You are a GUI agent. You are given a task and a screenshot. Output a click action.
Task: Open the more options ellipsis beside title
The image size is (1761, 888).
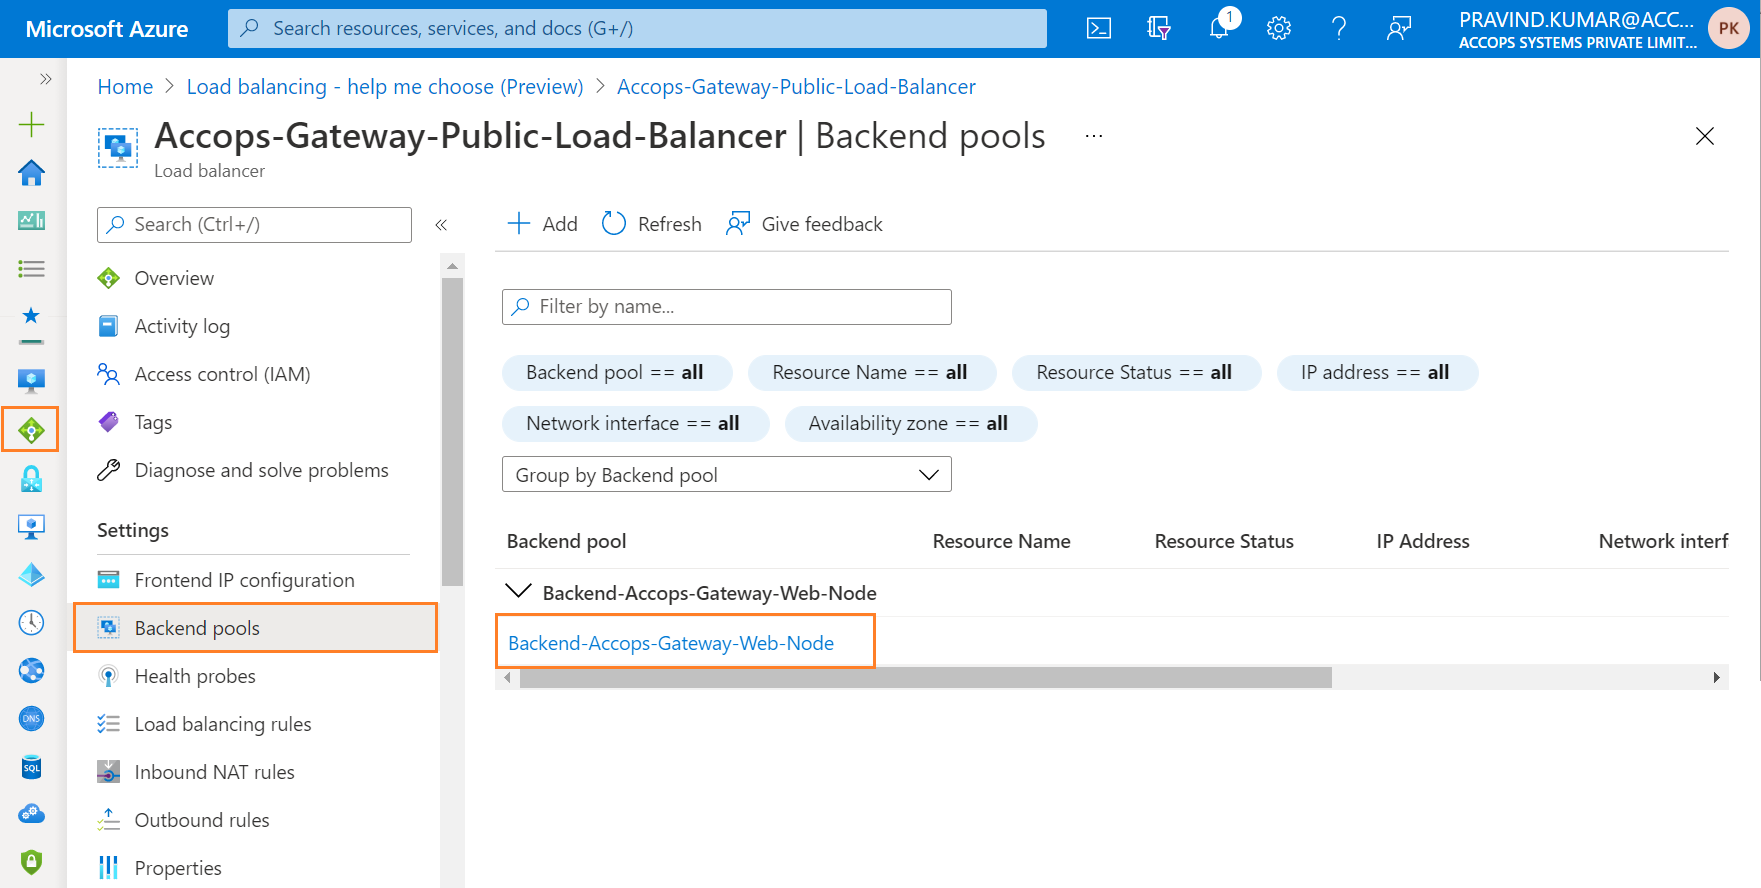pyautogui.click(x=1094, y=136)
